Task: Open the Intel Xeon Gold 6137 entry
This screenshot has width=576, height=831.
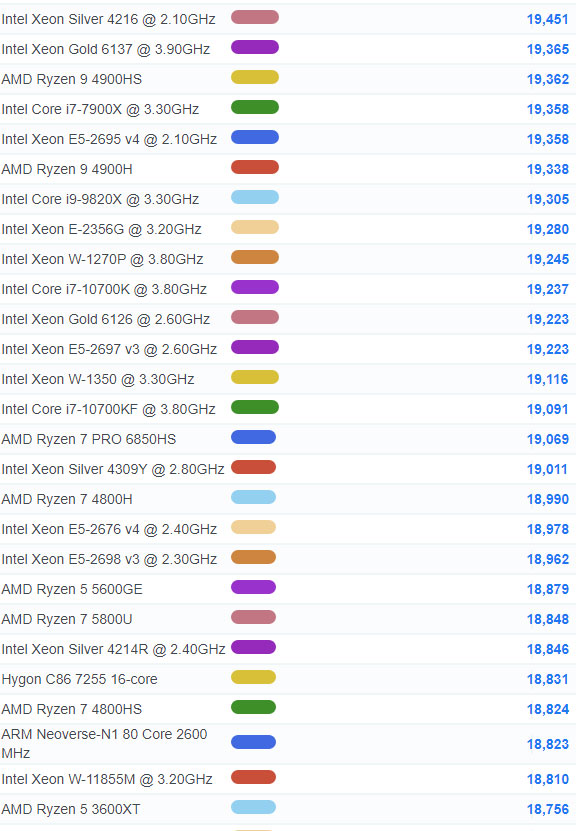Action: pos(105,49)
